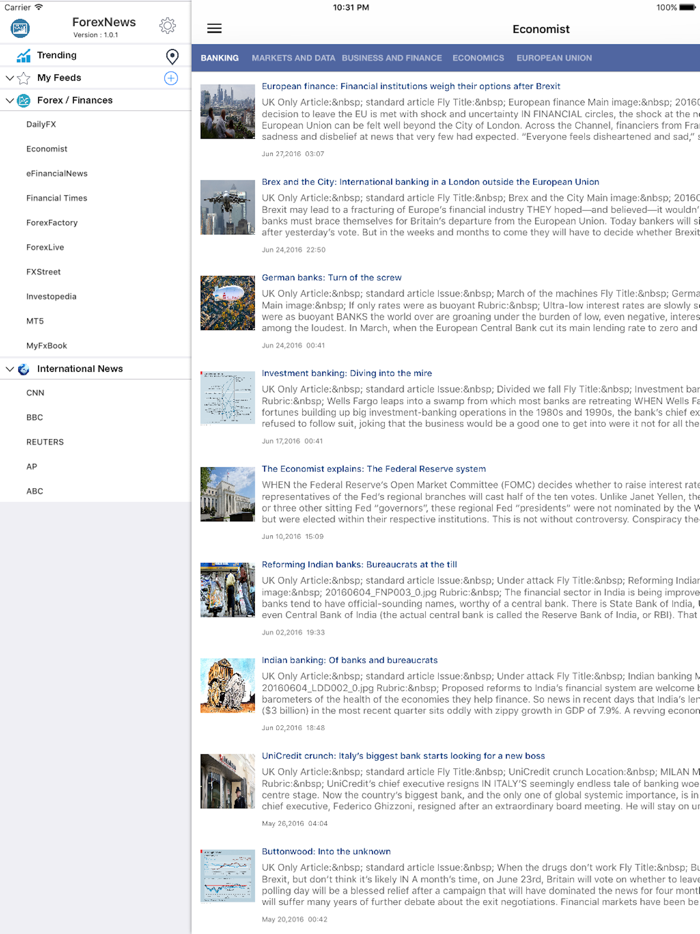The height and width of the screenshot is (934, 700).
Task: Switch to the Economics tab
Action: click(478, 58)
